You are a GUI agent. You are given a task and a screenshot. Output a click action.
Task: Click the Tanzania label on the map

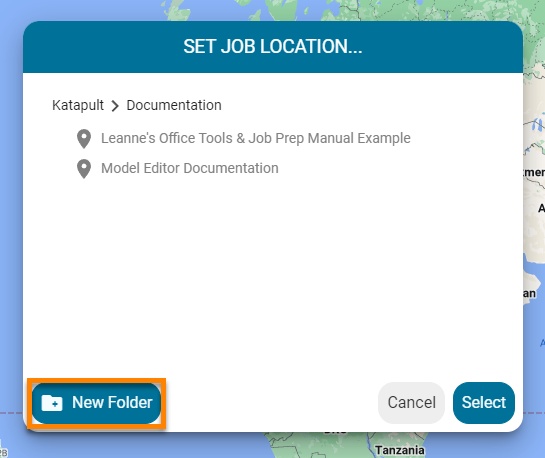coord(400,450)
